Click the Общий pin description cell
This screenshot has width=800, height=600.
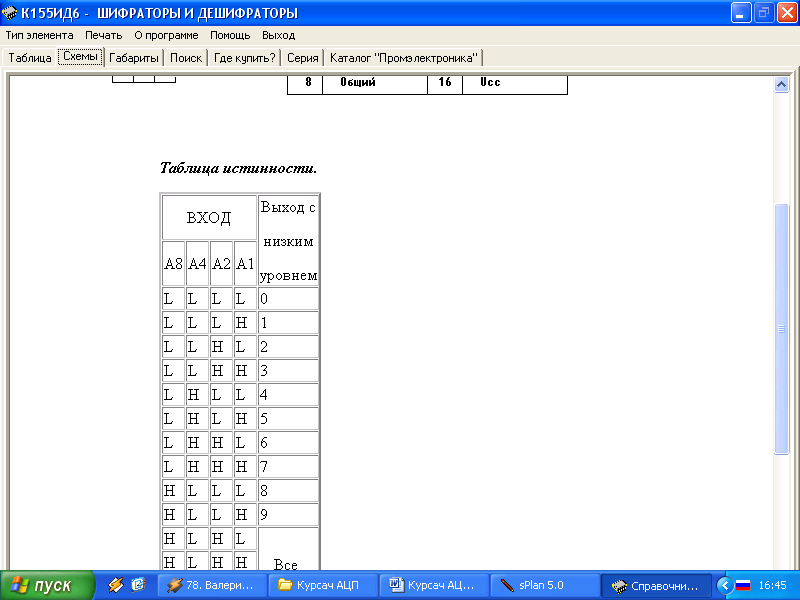(x=375, y=84)
